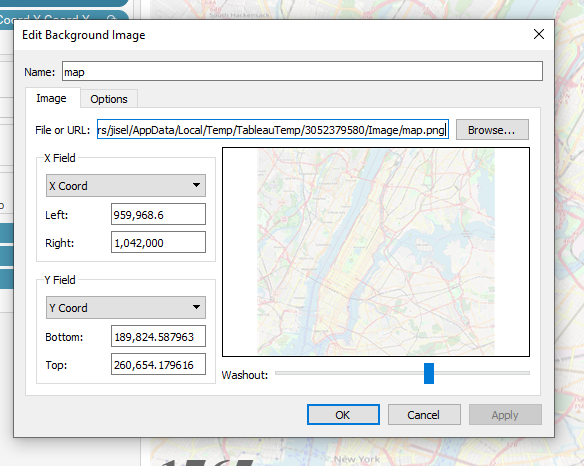Open the Browse file picker
Screen dimensions: 584x466
tap(492, 130)
